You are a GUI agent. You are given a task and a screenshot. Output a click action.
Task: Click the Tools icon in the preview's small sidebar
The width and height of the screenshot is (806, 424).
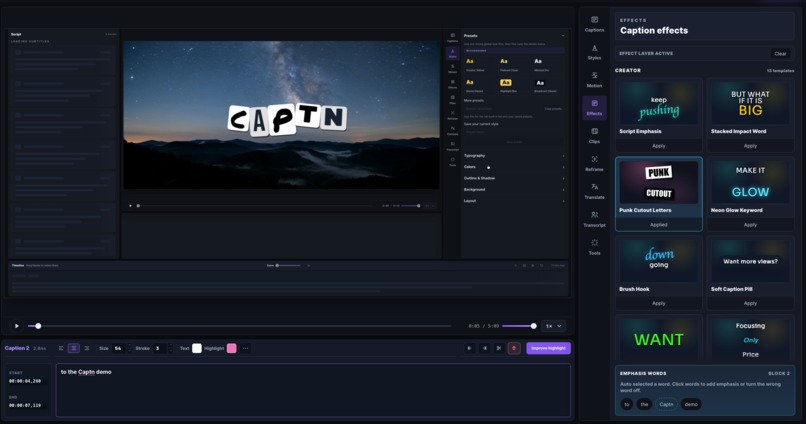click(x=452, y=161)
